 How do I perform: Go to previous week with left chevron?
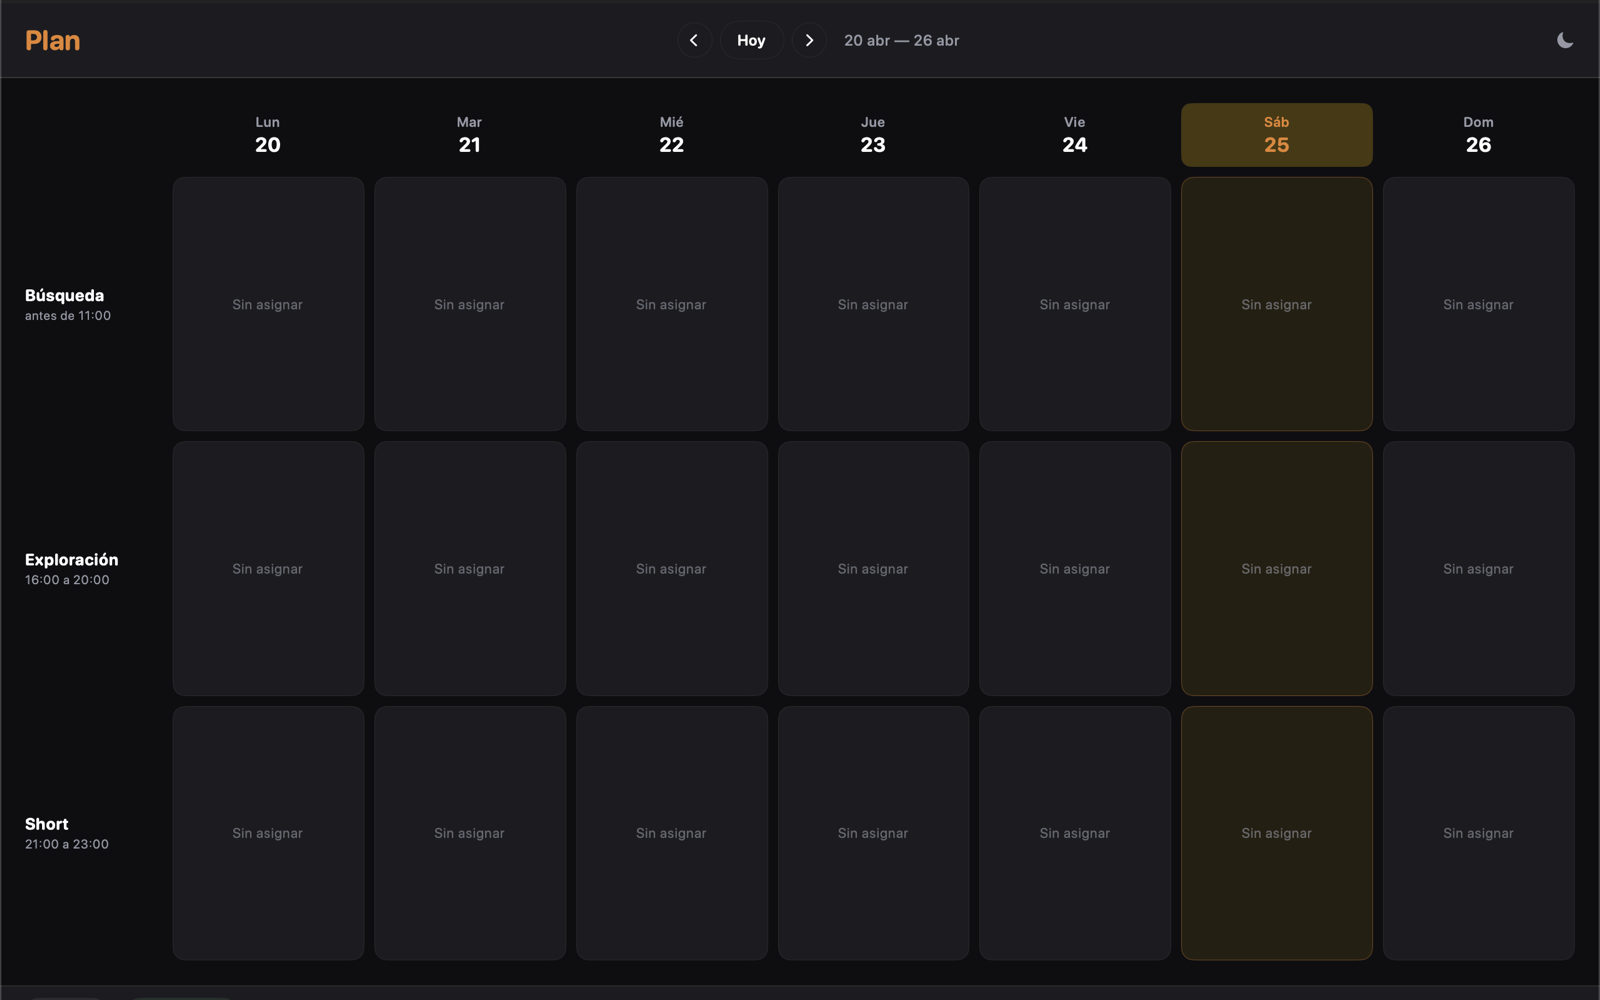tap(694, 41)
